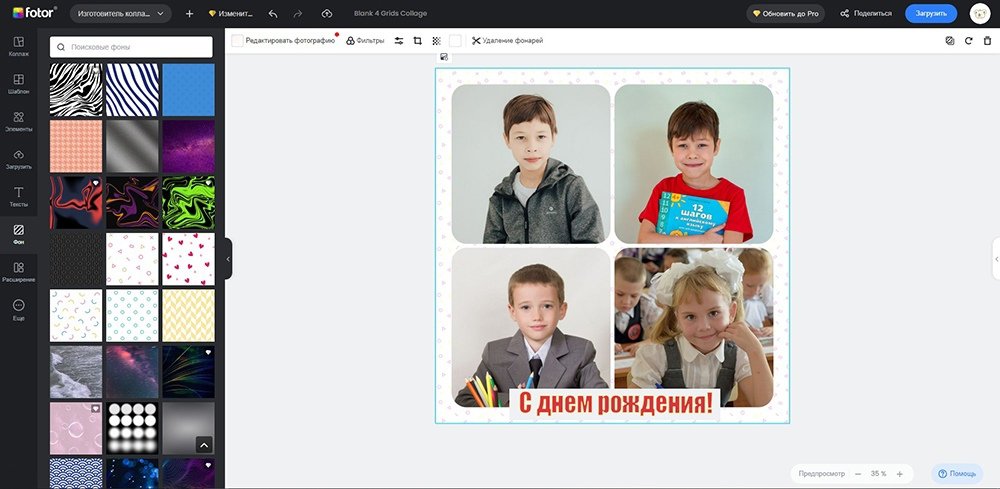Select the green liquid swirl background

click(188, 203)
